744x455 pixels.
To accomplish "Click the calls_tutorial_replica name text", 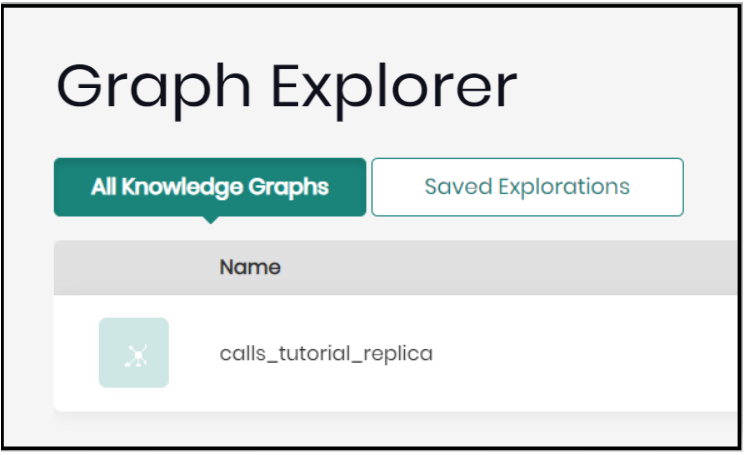I will pos(326,353).
